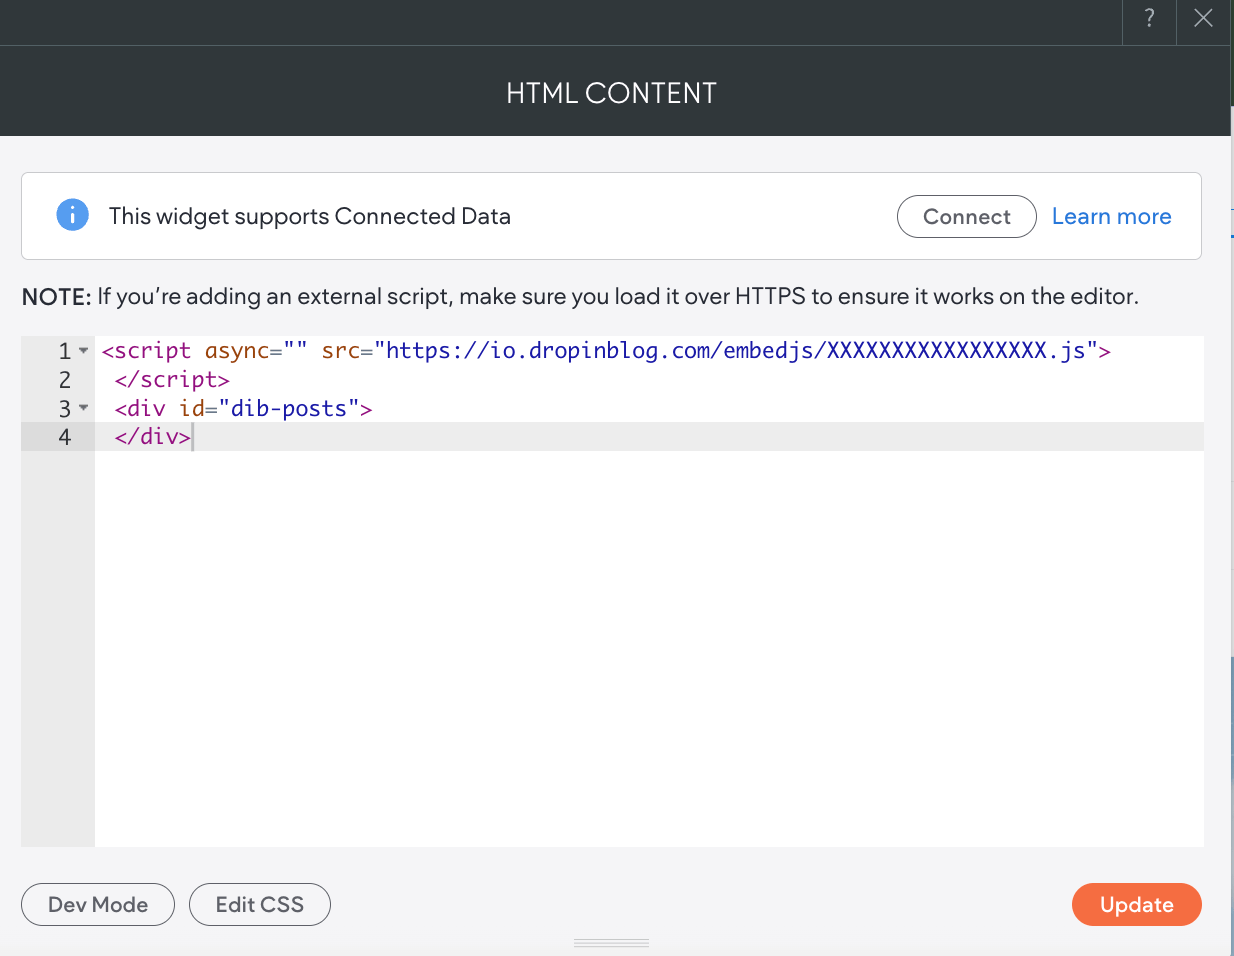
Task: Click the blue info icon
Action: coord(72,215)
